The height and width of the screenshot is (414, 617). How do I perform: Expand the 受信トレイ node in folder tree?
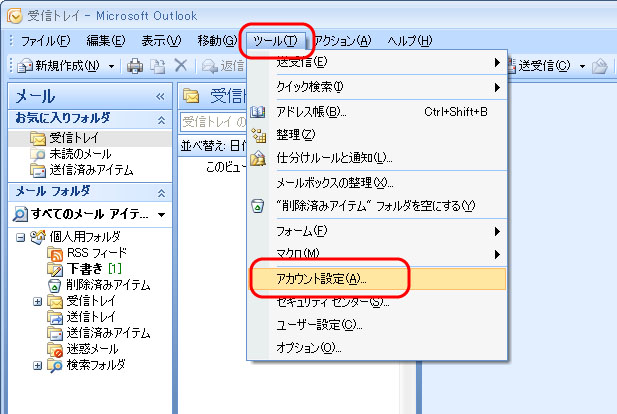point(37,301)
